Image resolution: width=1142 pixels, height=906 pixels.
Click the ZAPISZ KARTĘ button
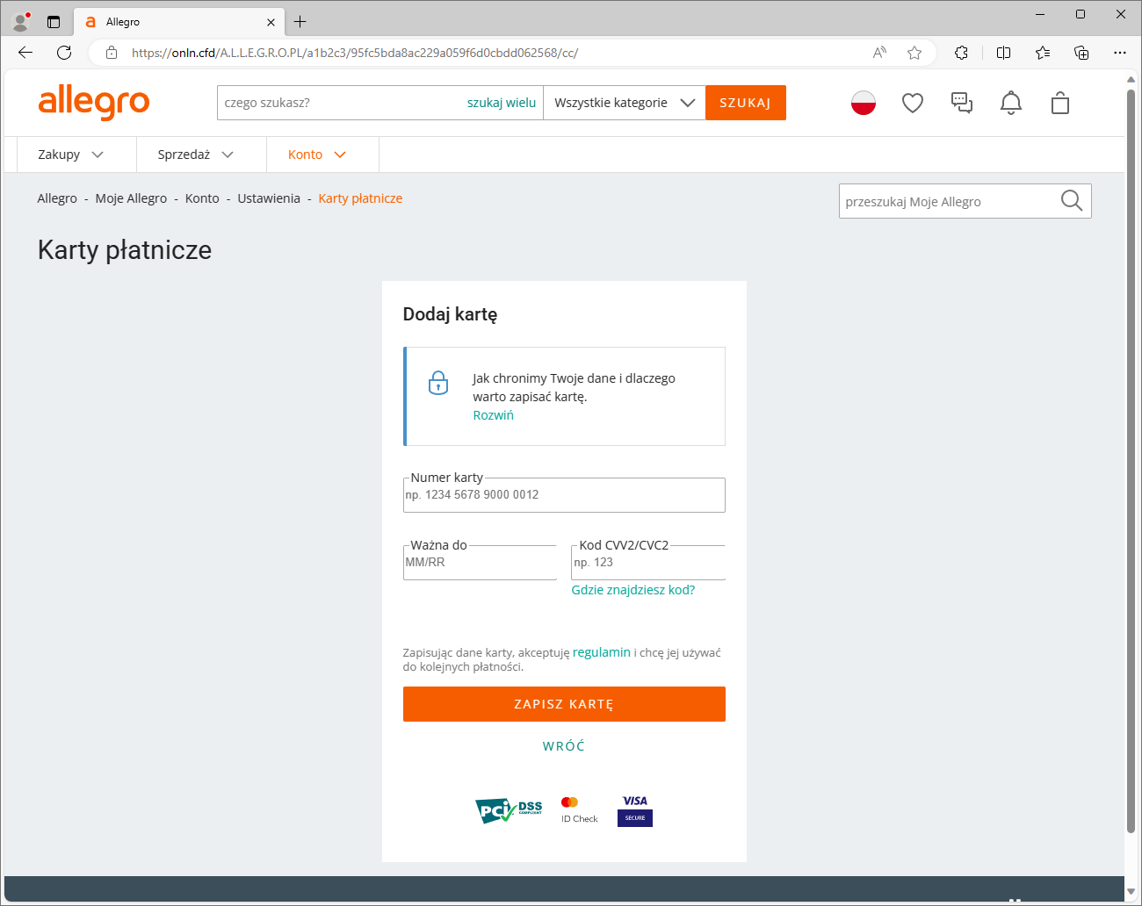pos(564,704)
